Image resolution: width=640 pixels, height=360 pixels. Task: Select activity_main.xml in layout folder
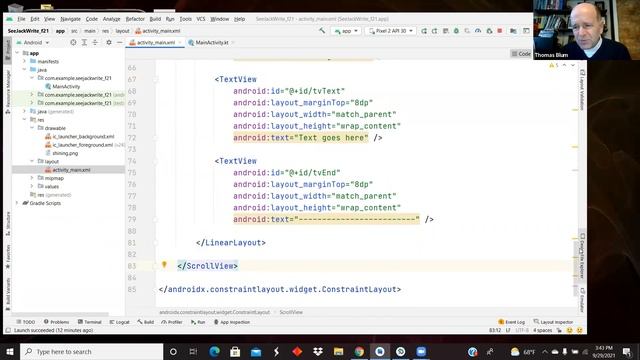click(x=68, y=170)
